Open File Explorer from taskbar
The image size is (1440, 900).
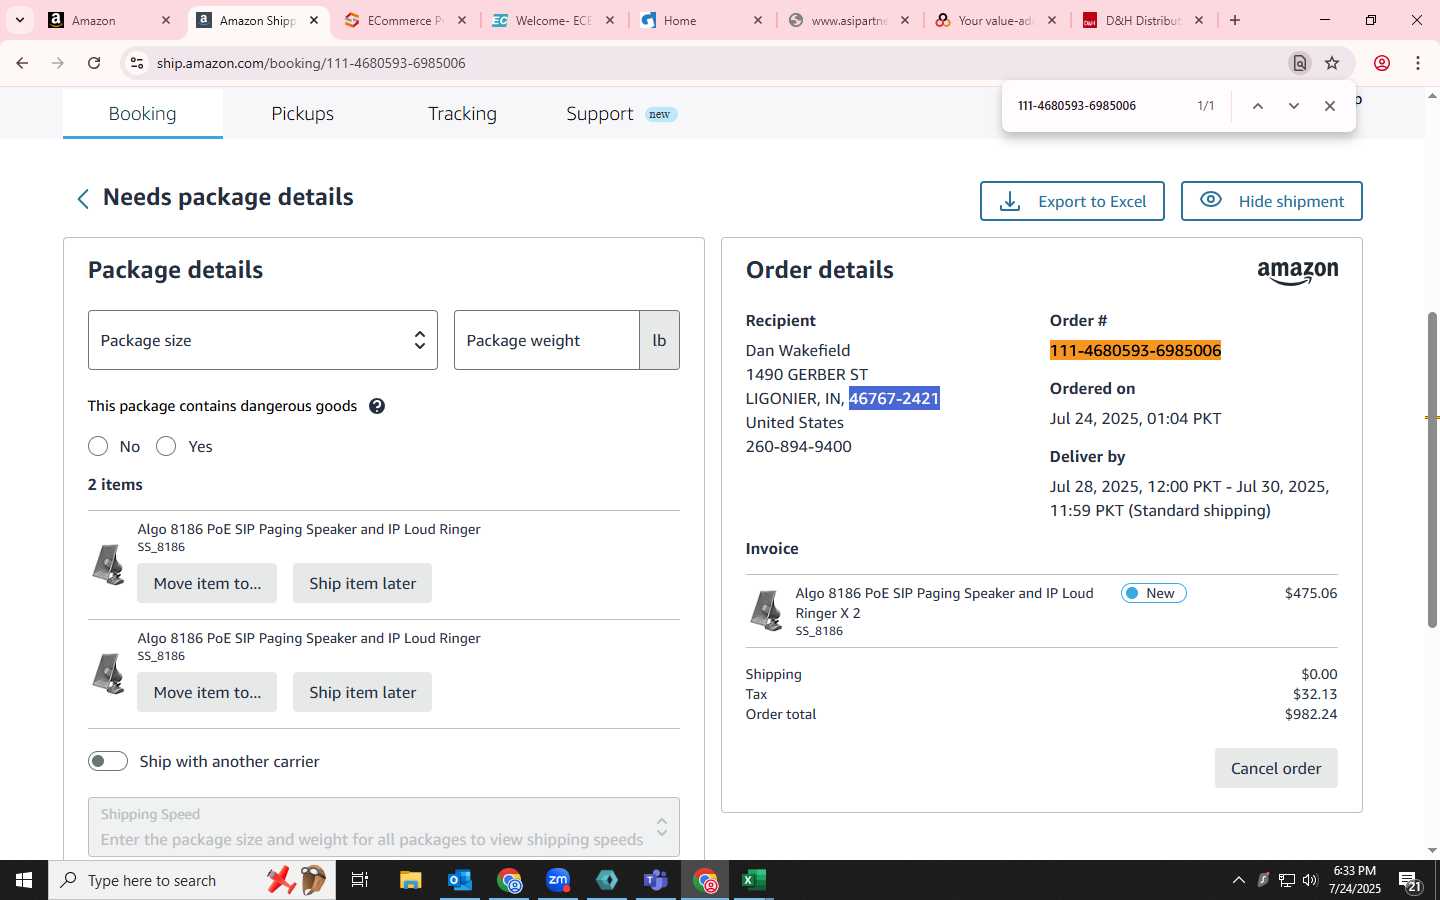pyautogui.click(x=411, y=880)
